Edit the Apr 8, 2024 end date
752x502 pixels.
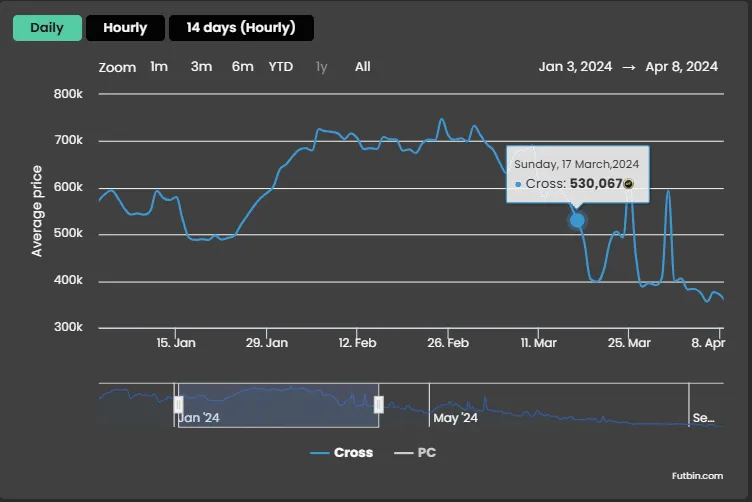click(x=682, y=67)
